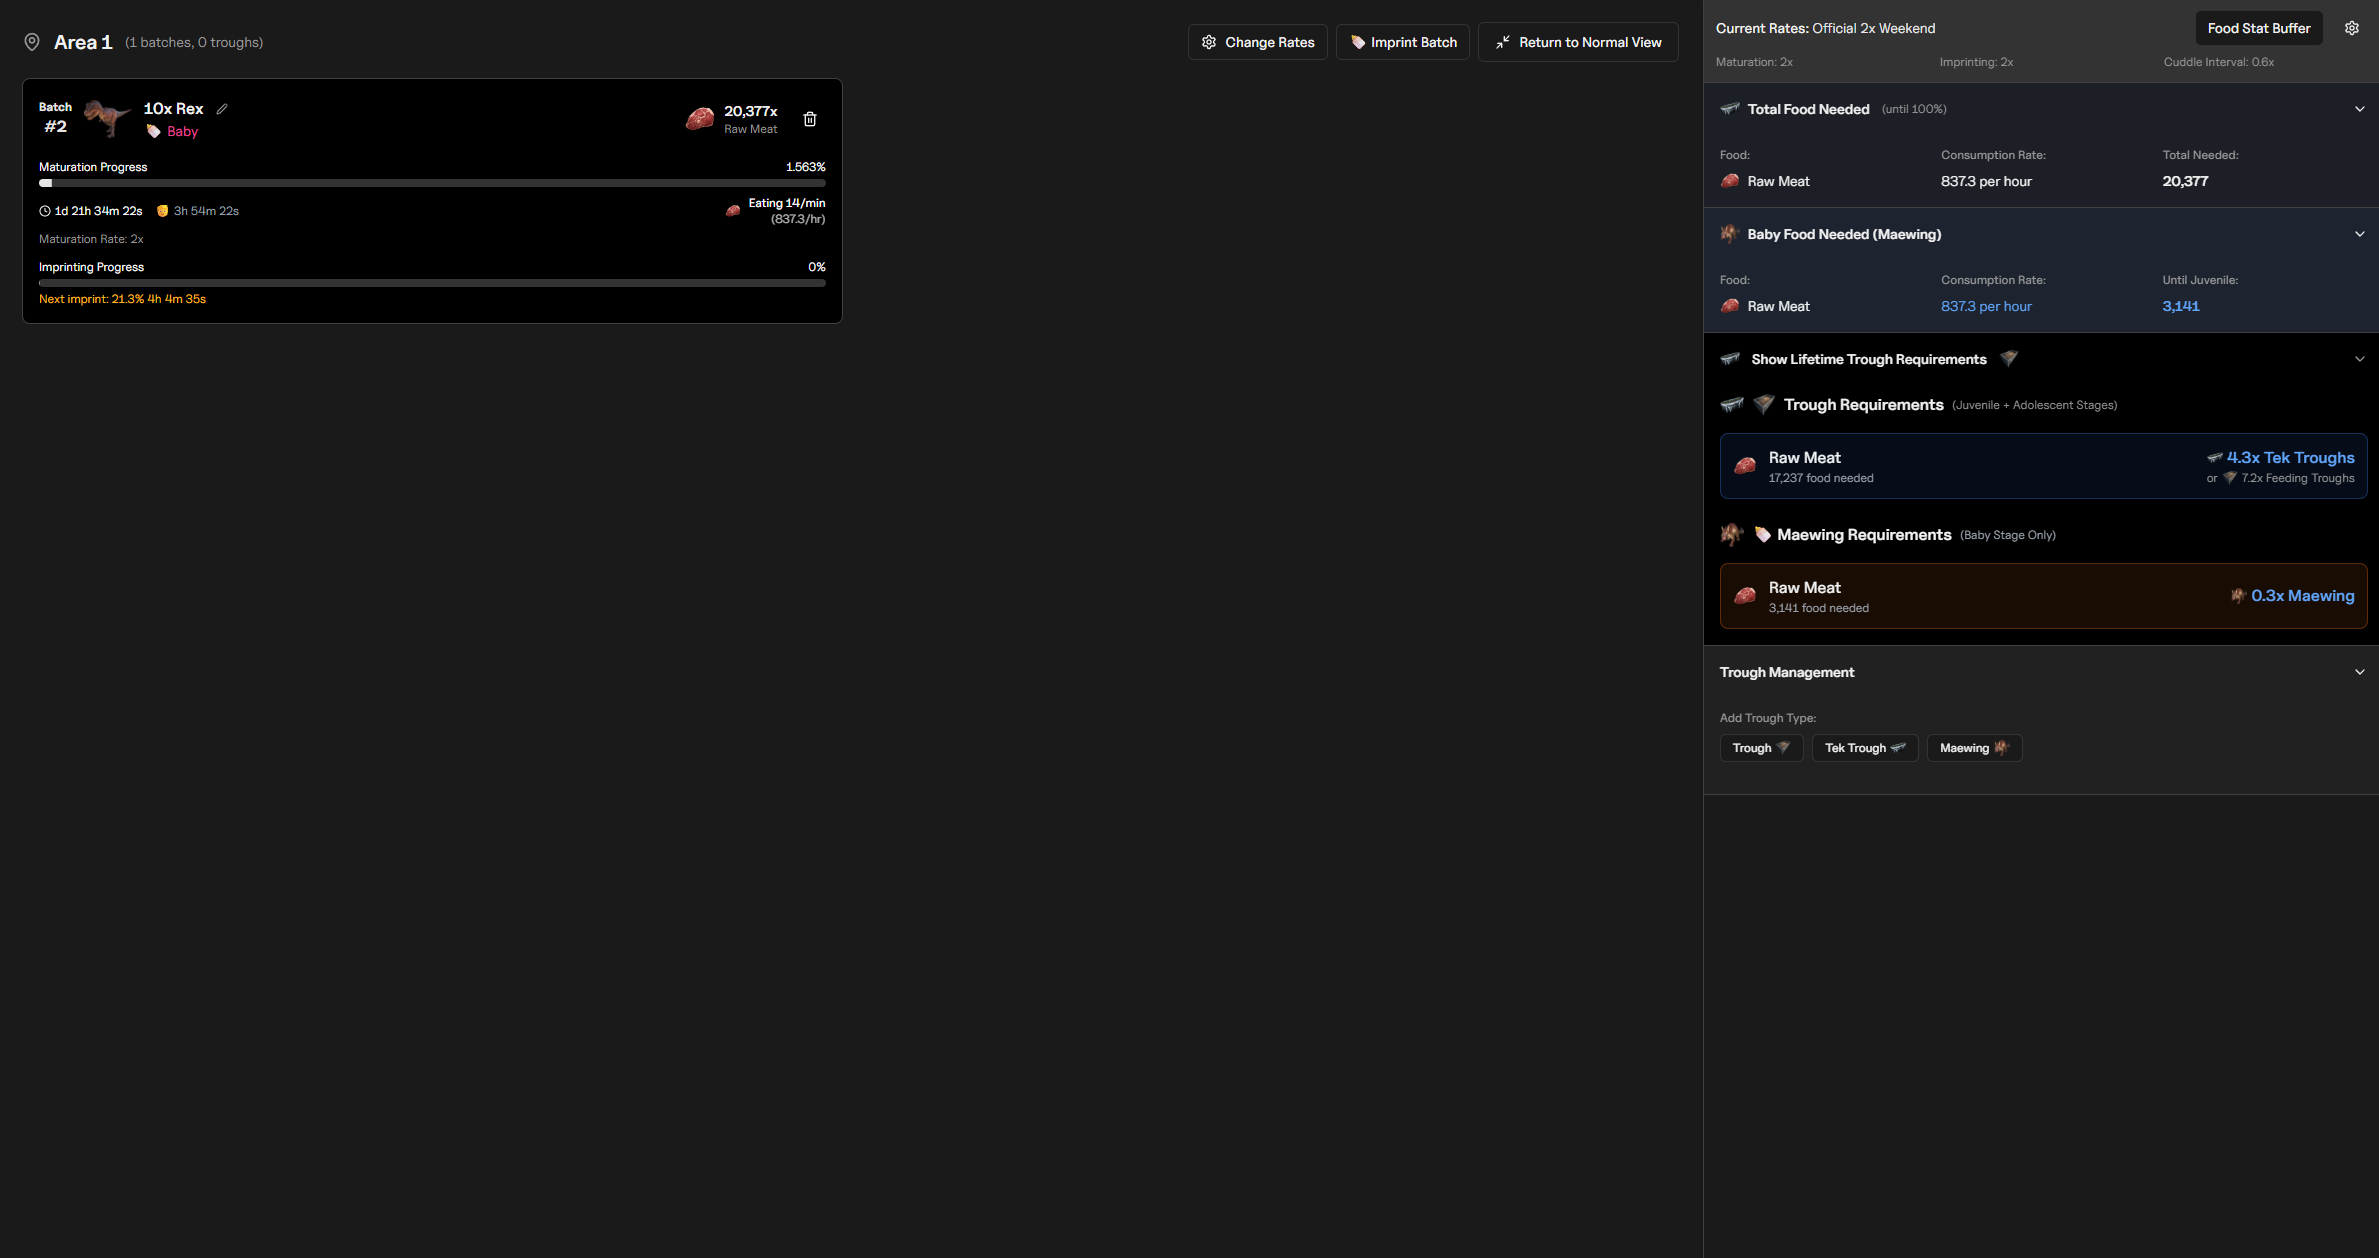Click the Rex dinosaur thumbnail in Batch #2
Screen dimensions: 2379x1258
tap(106, 118)
